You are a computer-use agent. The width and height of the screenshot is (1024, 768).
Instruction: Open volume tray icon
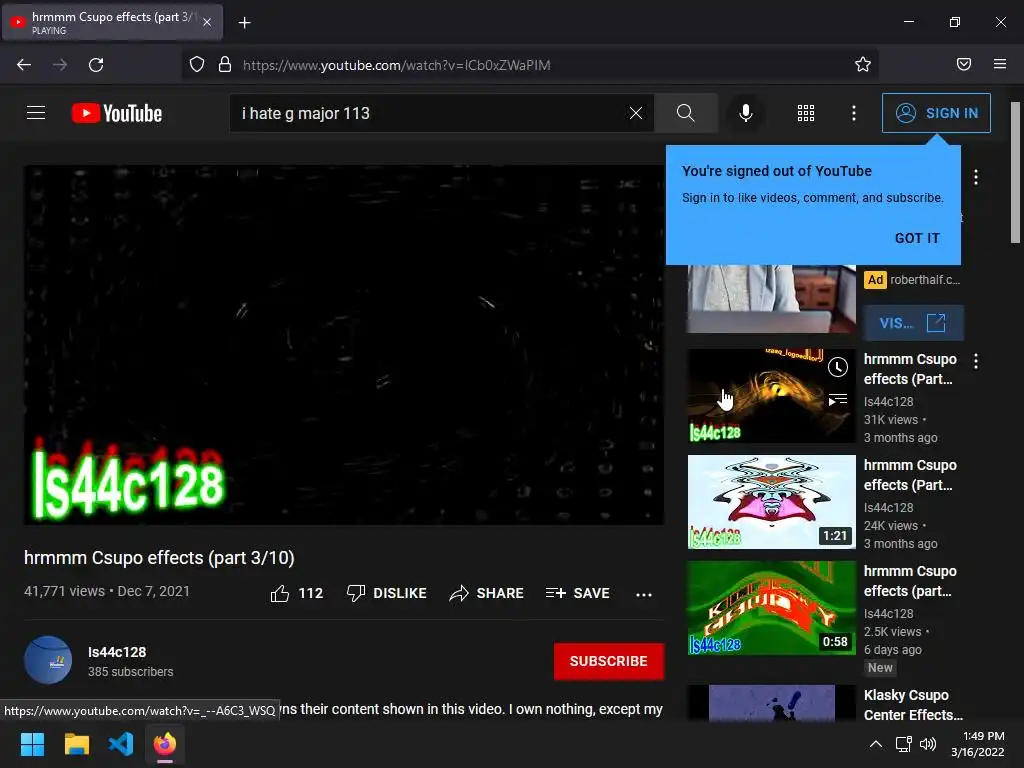pos(927,744)
